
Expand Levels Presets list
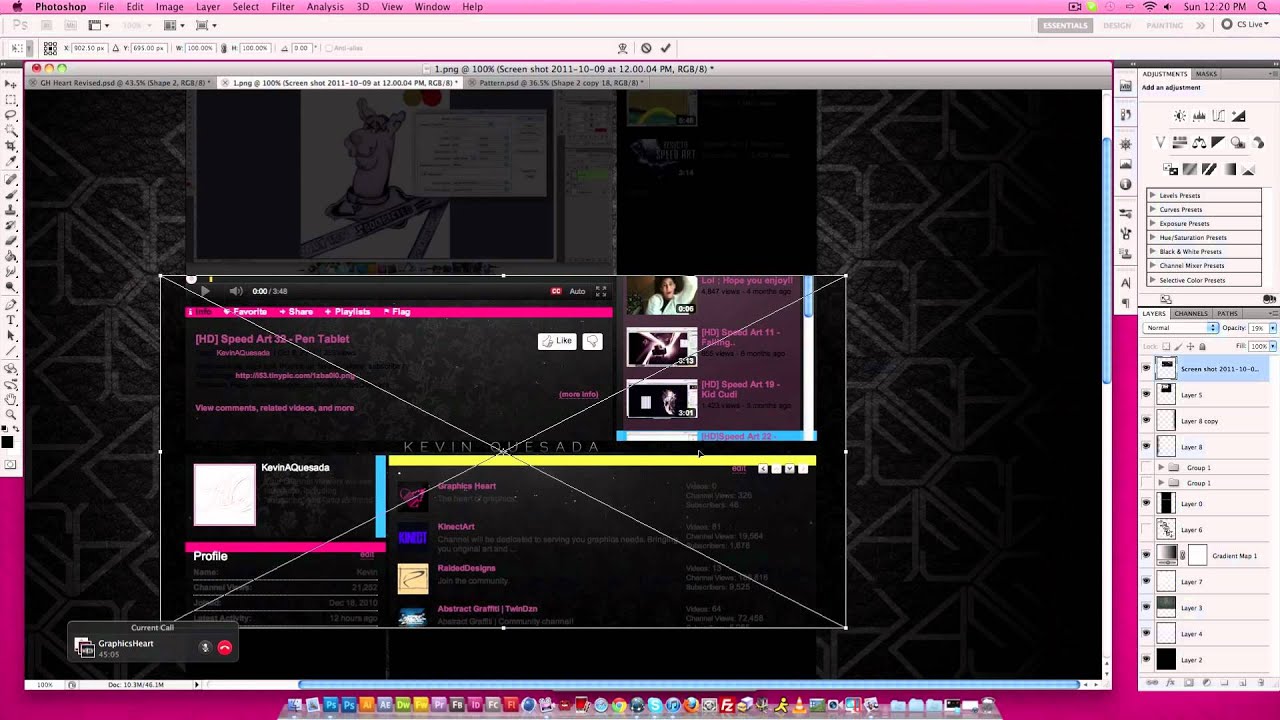click(x=1152, y=195)
